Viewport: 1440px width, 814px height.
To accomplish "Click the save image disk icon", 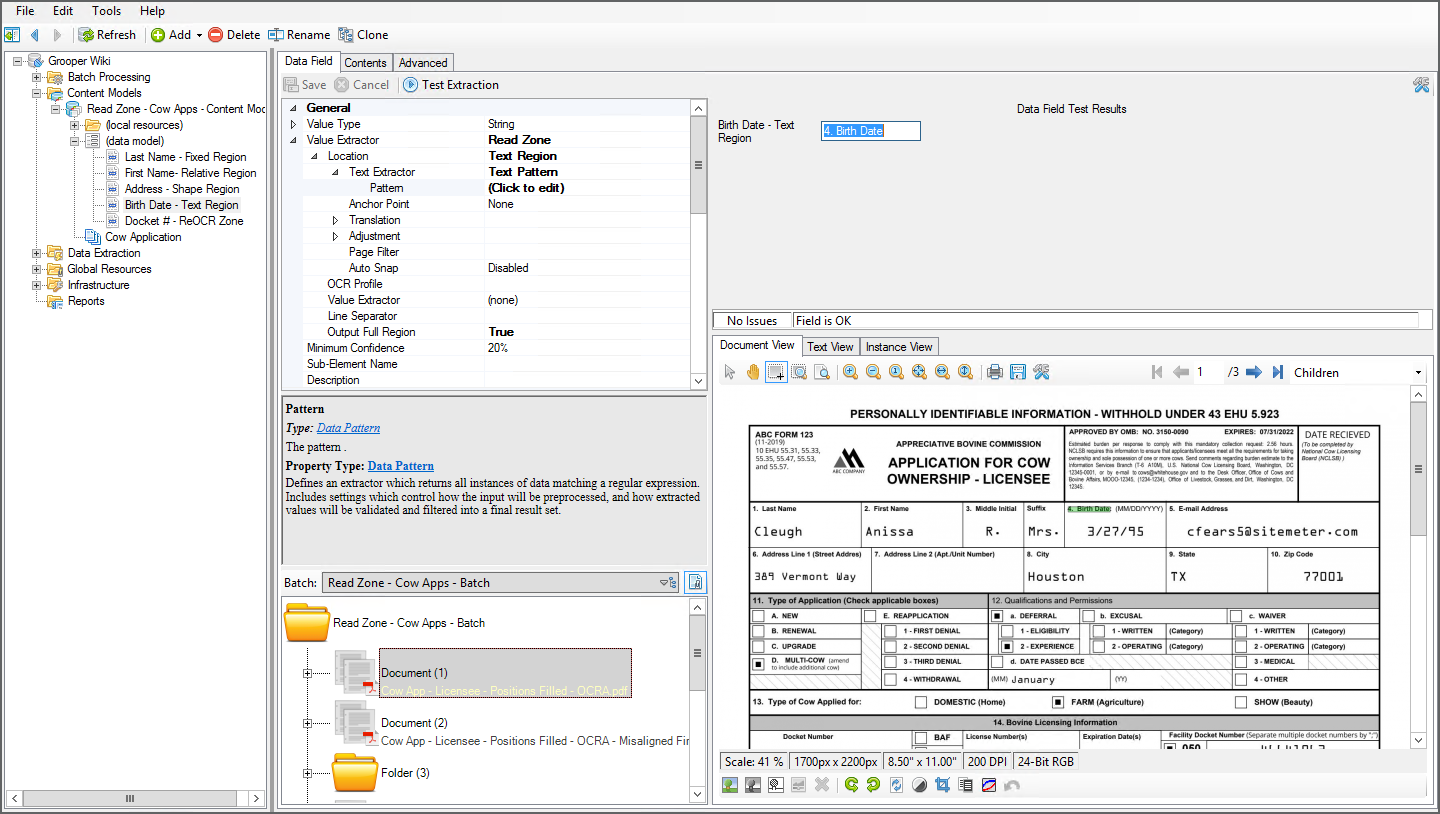I will (x=1017, y=372).
